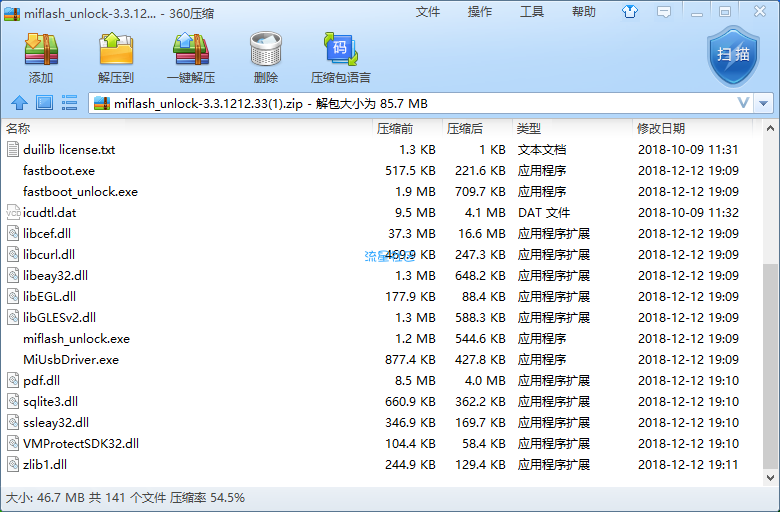Select the libcurl.dll file name
This screenshot has height=512, width=780.
tap(49, 254)
